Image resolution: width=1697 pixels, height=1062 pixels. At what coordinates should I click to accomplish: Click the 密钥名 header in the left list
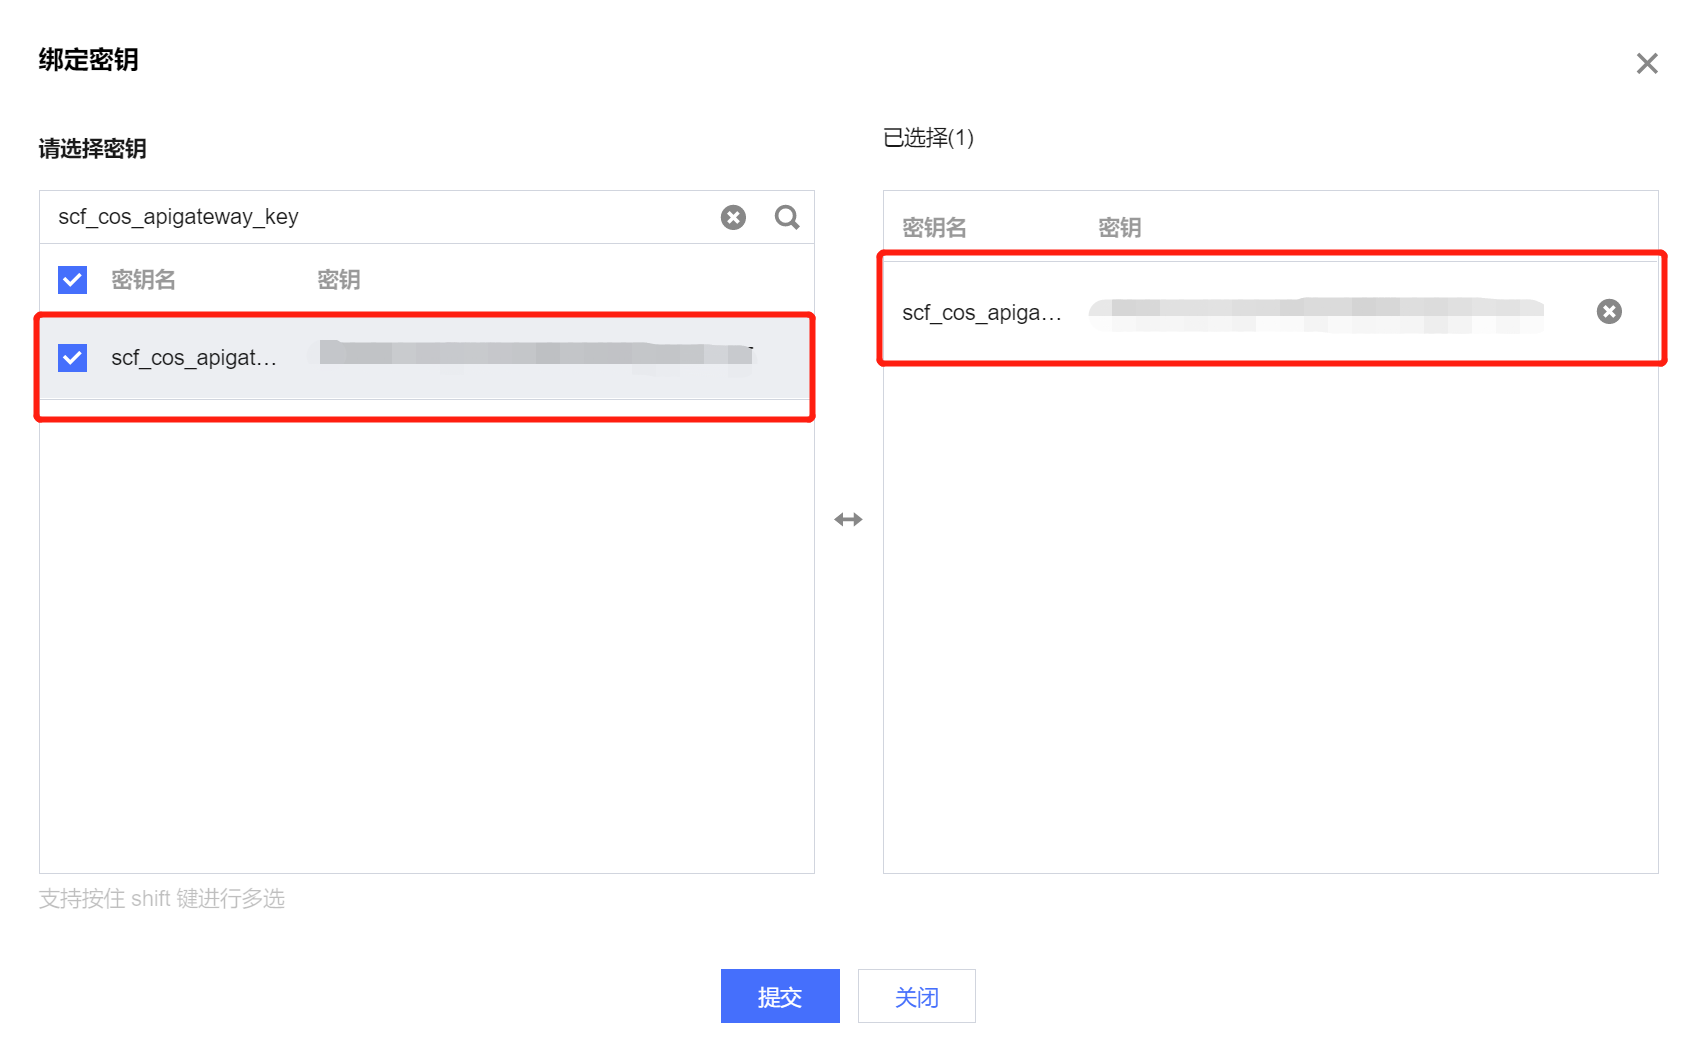(143, 280)
